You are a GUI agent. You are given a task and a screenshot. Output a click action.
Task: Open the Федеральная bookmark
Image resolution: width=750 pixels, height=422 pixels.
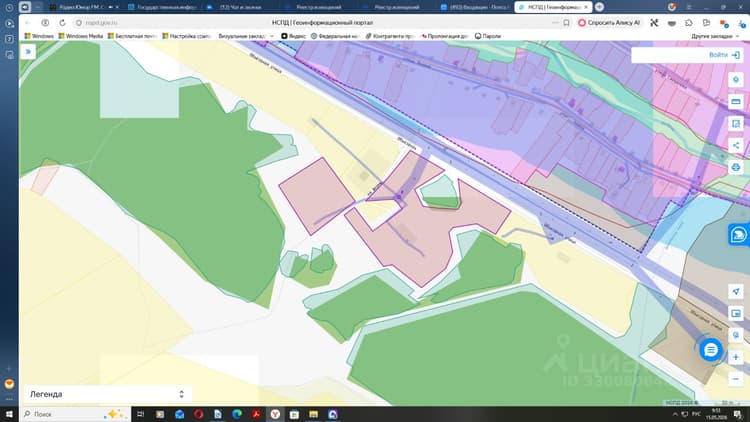click(335, 36)
